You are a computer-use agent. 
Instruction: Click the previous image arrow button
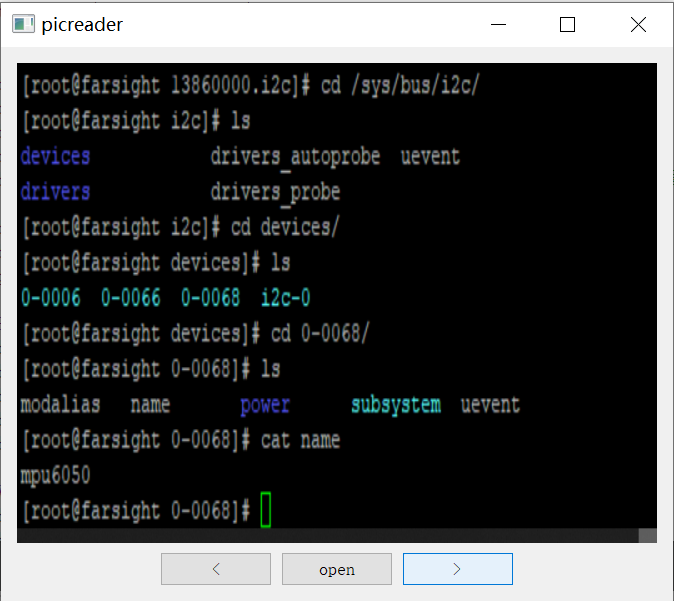[216, 569]
